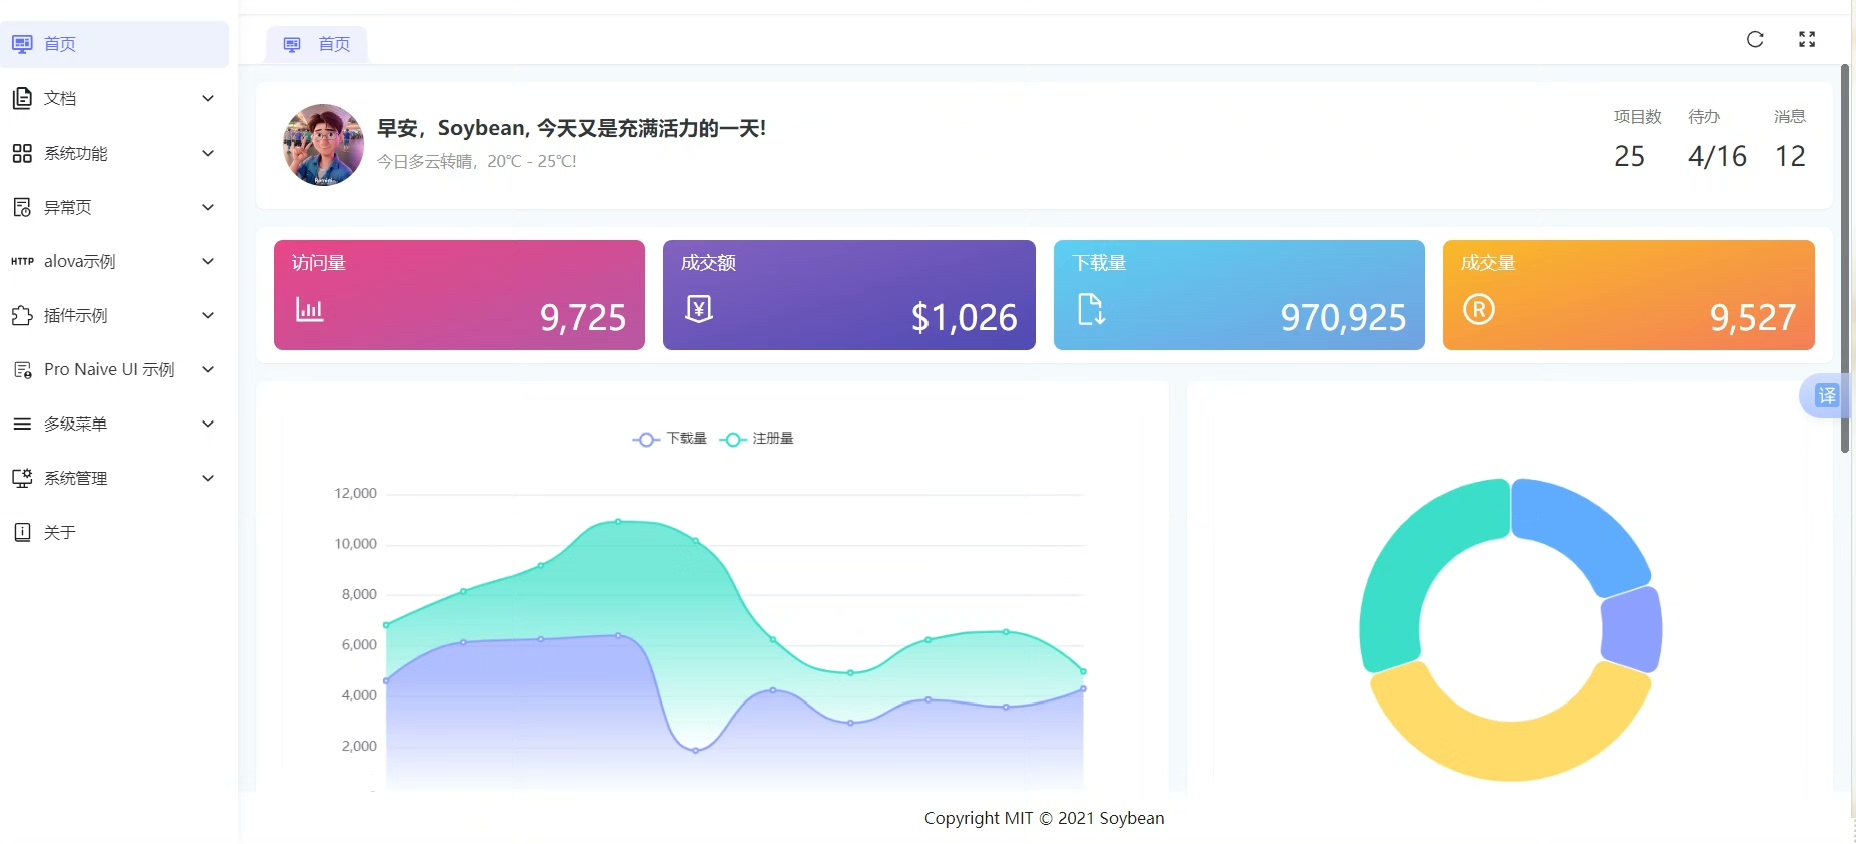Click the Soybean user avatar picture
The height and width of the screenshot is (844, 1856).
coord(323,145)
